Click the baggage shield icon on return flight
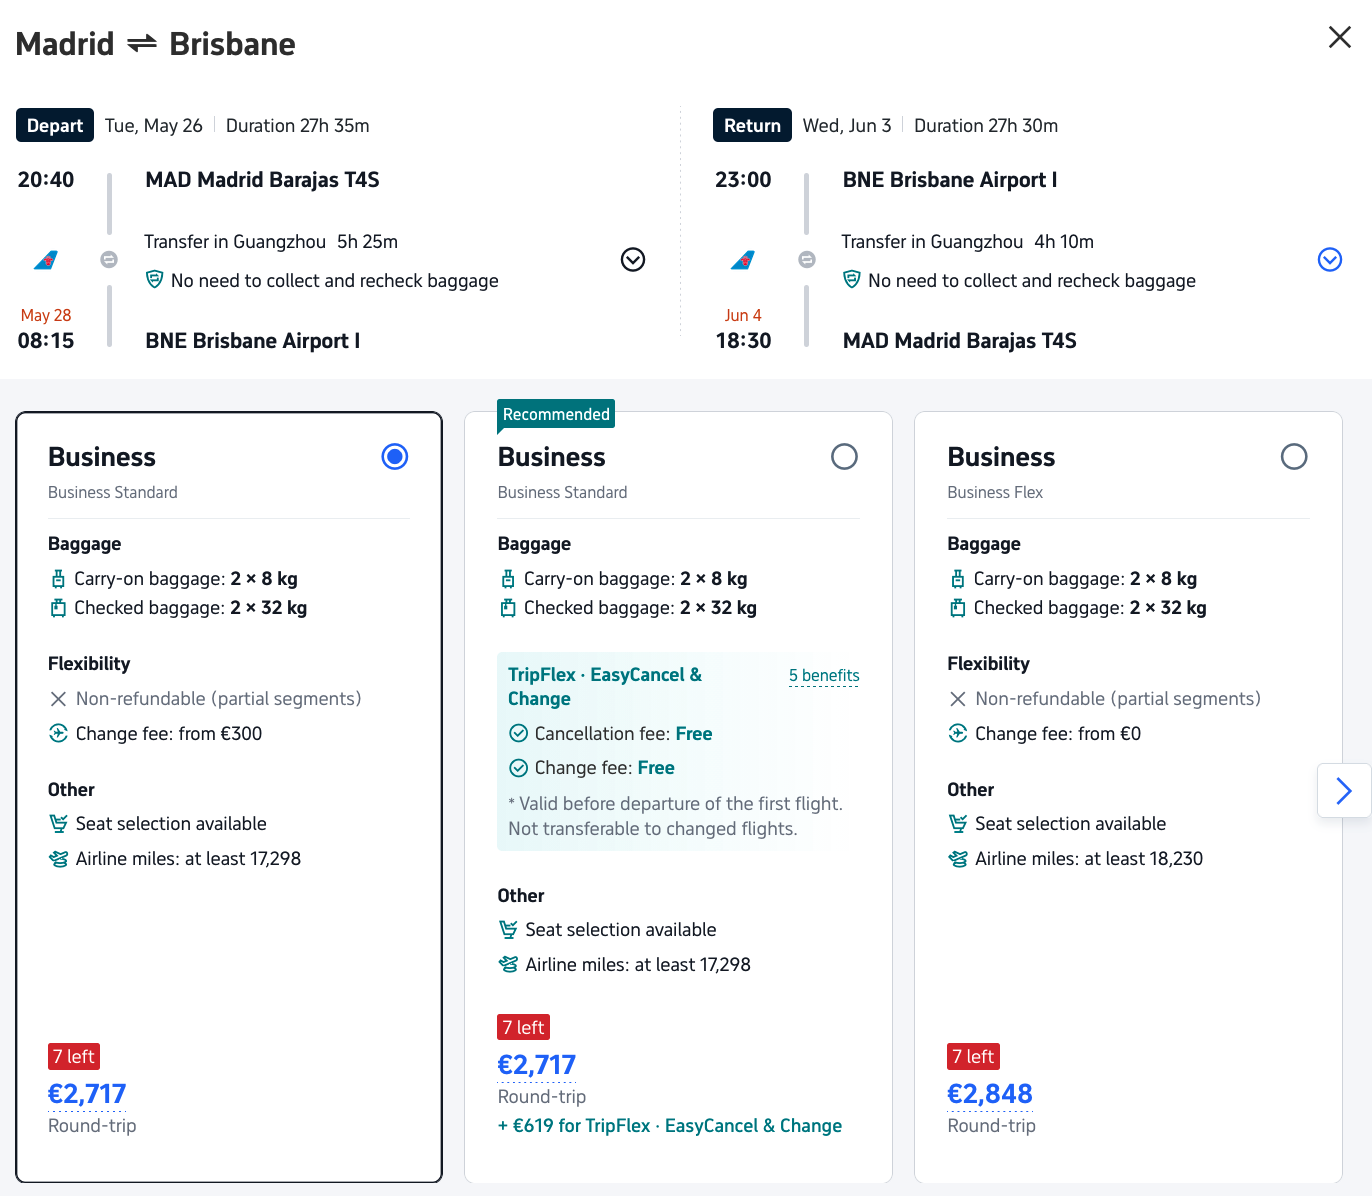This screenshot has width=1372, height=1196. tap(851, 279)
